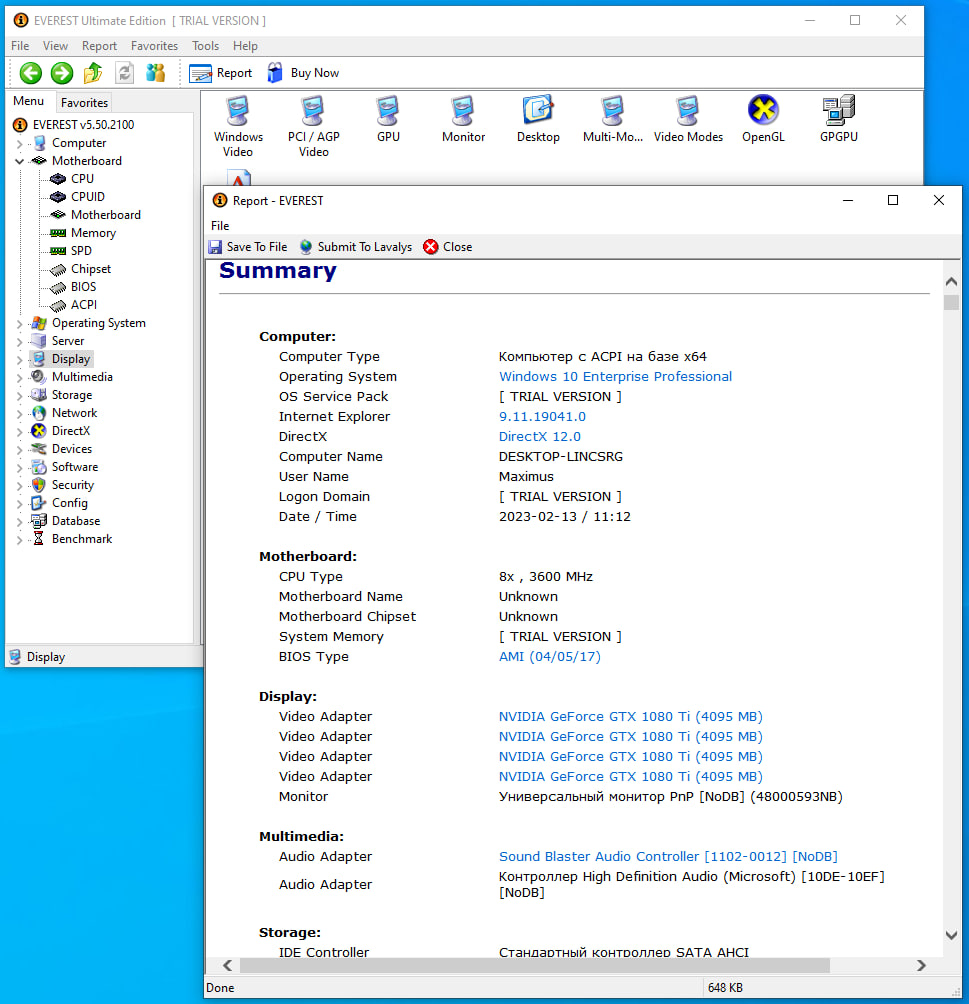Expand the Multimedia tree node
Screen dimensions: 969x1004
(x=19, y=377)
